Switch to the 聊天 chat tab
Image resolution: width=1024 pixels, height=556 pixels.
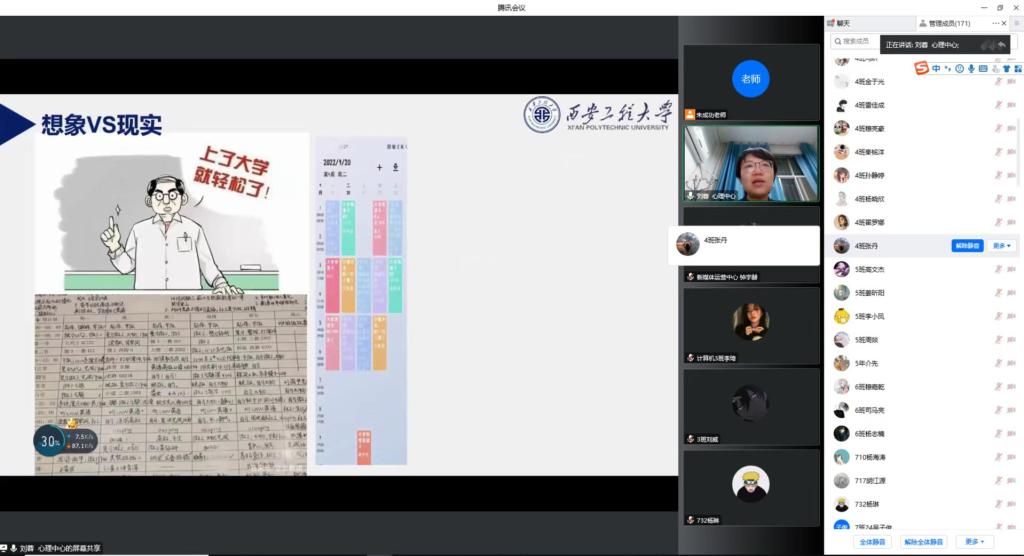coord(843,23)
